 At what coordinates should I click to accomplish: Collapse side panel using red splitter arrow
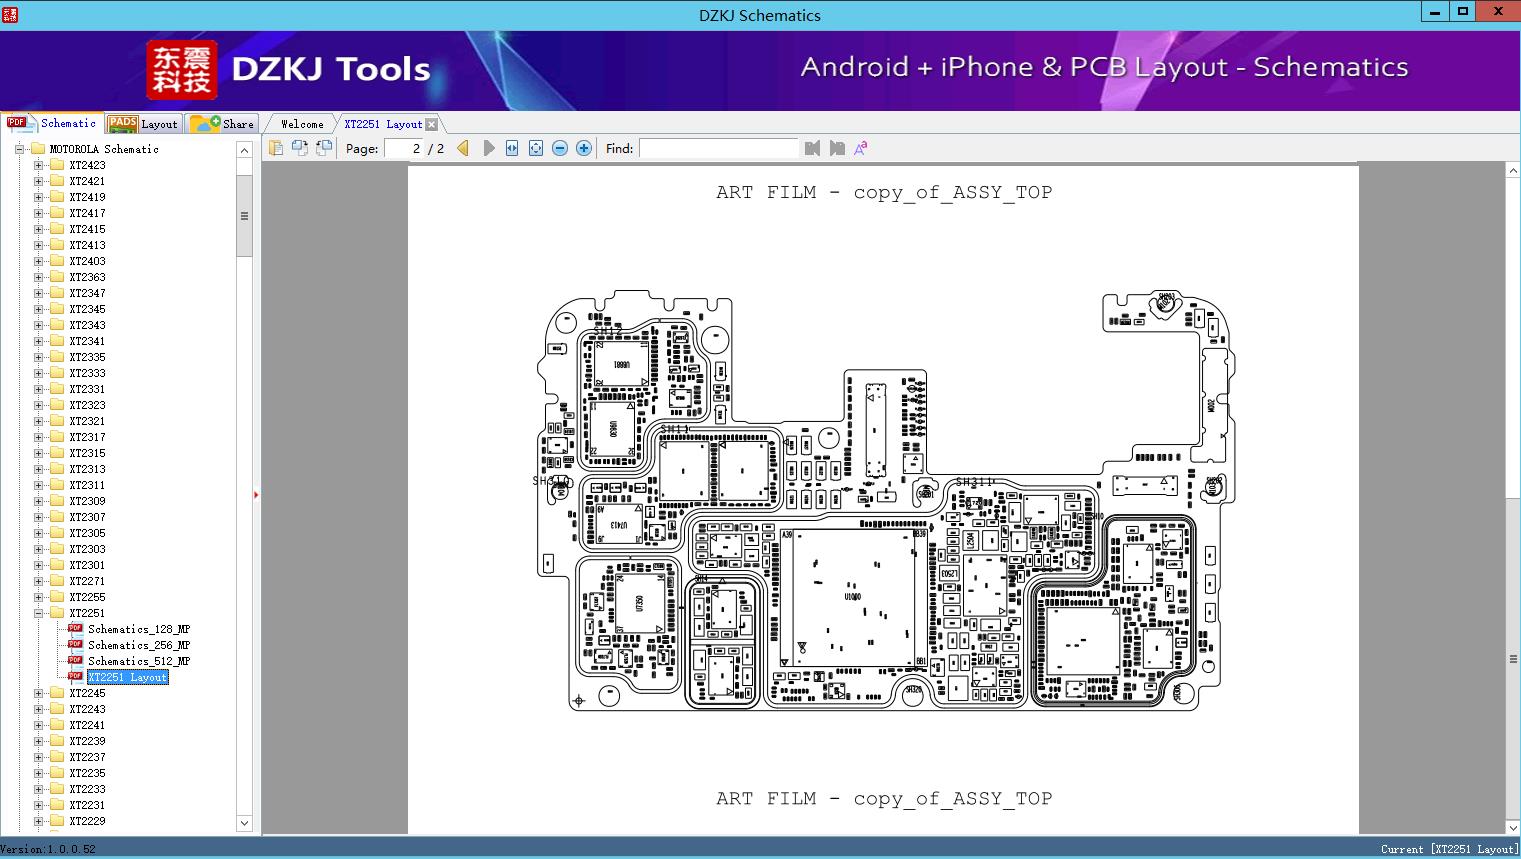tap(256, 494)
